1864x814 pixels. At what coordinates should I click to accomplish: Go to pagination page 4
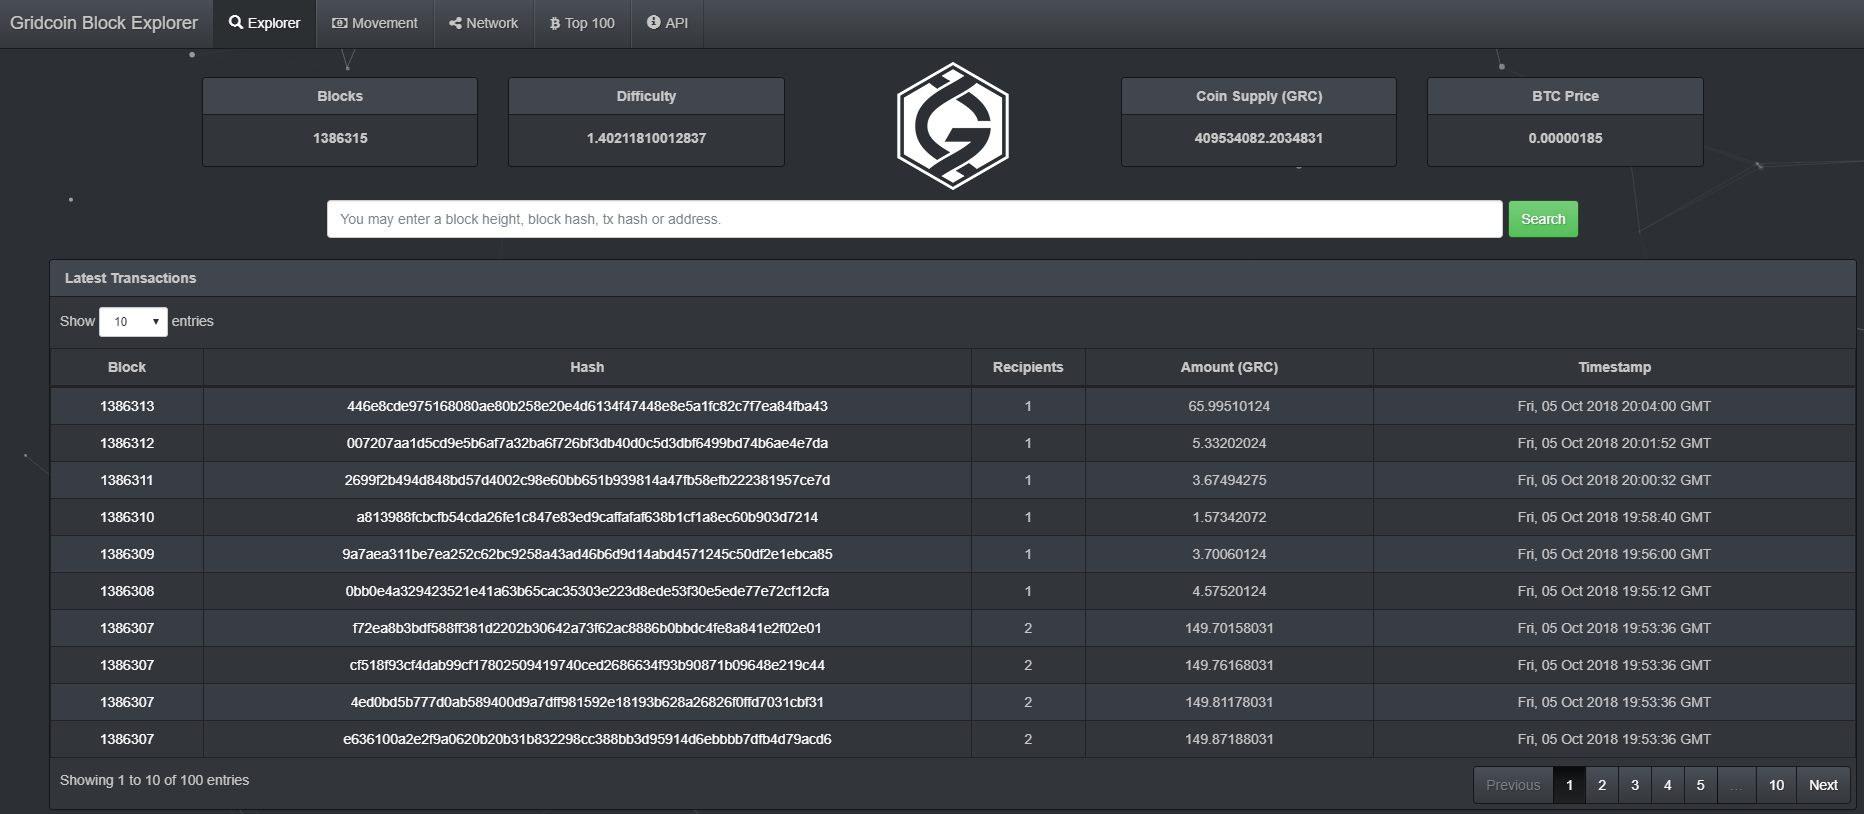click(x=1667, y=785)
